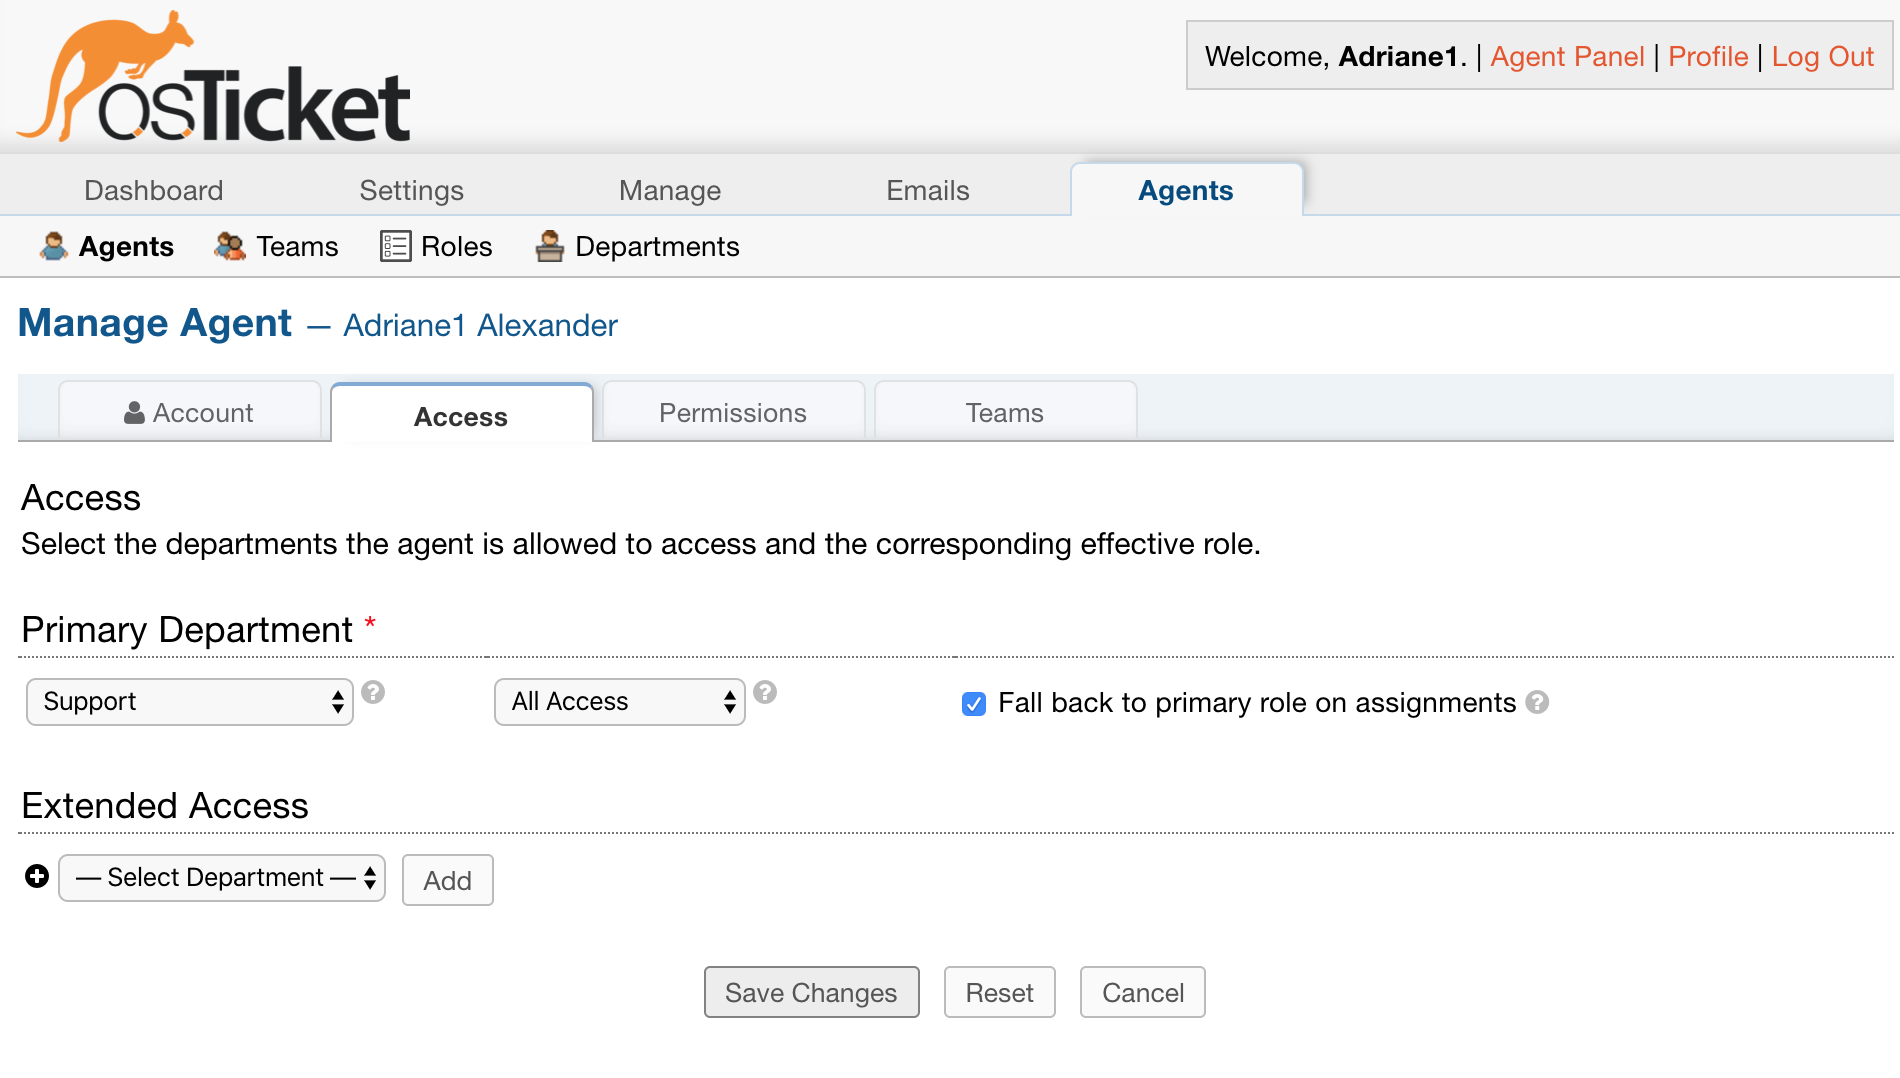This screenshot has height=1078, width=1900.
Task: Click help icon beside Support department dropdown
Action: (x=373, y=692)
